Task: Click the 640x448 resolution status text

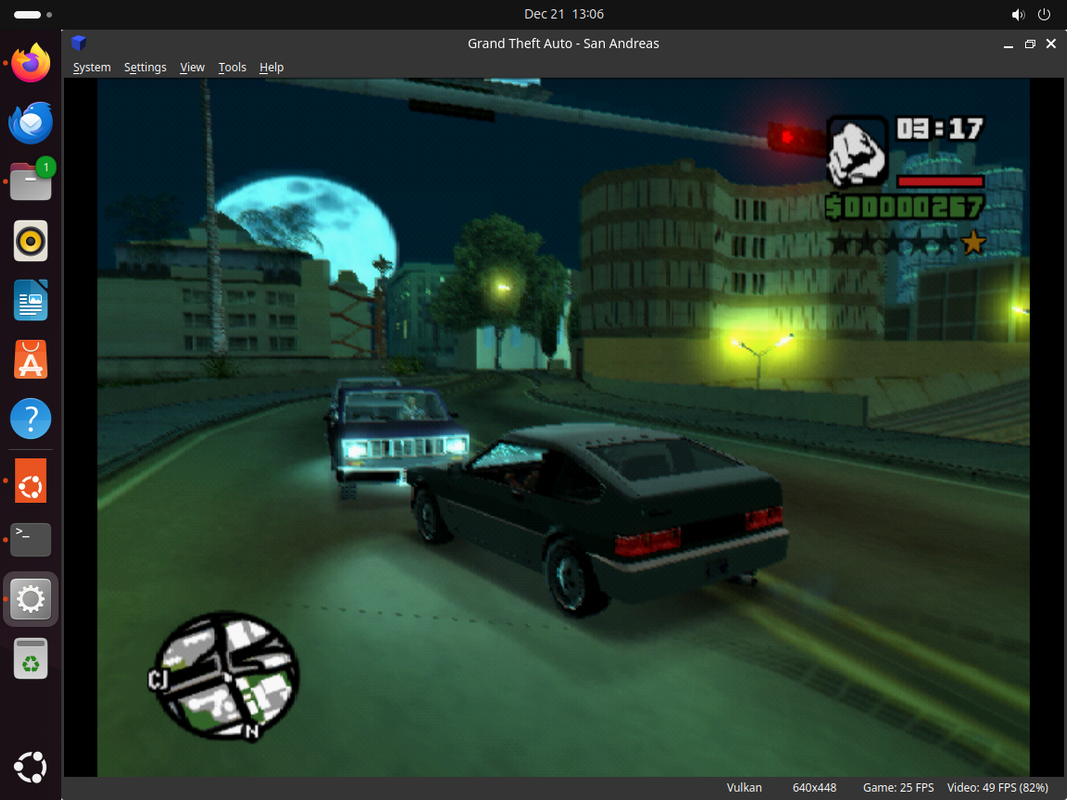Action: tap(814, 787)
